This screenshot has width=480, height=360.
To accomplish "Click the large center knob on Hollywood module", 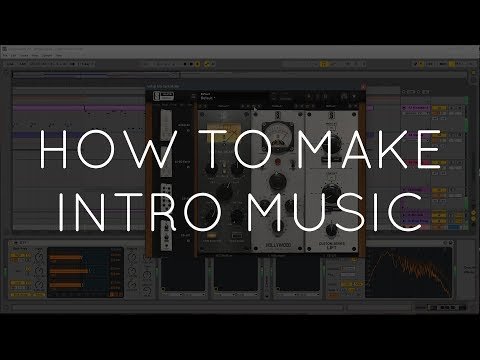I will [x=277, y=180].
